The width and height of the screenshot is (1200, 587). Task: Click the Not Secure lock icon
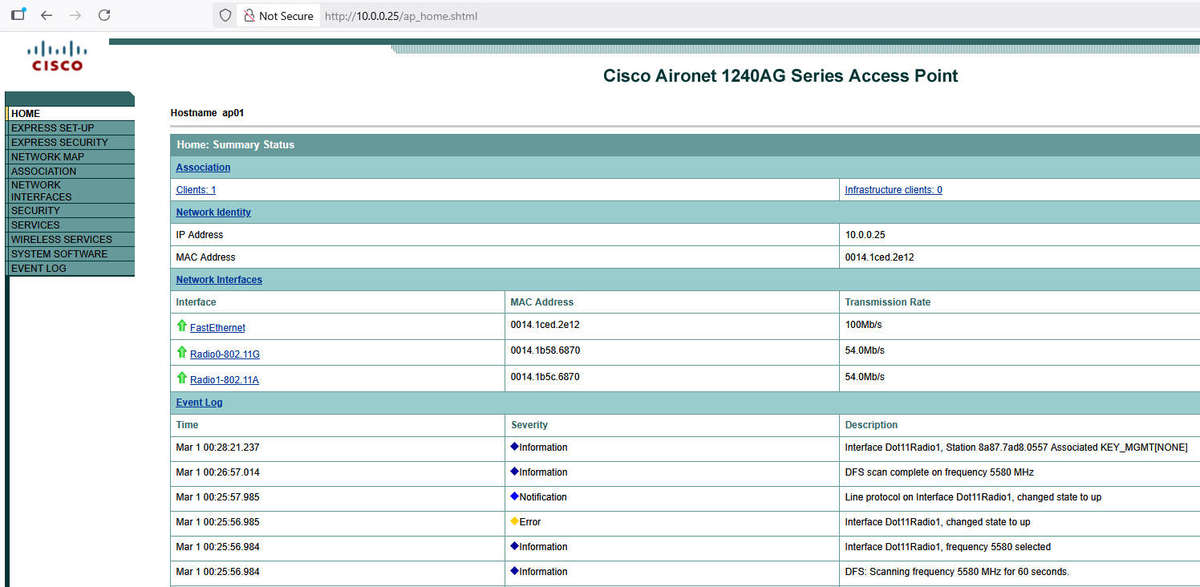247,16
